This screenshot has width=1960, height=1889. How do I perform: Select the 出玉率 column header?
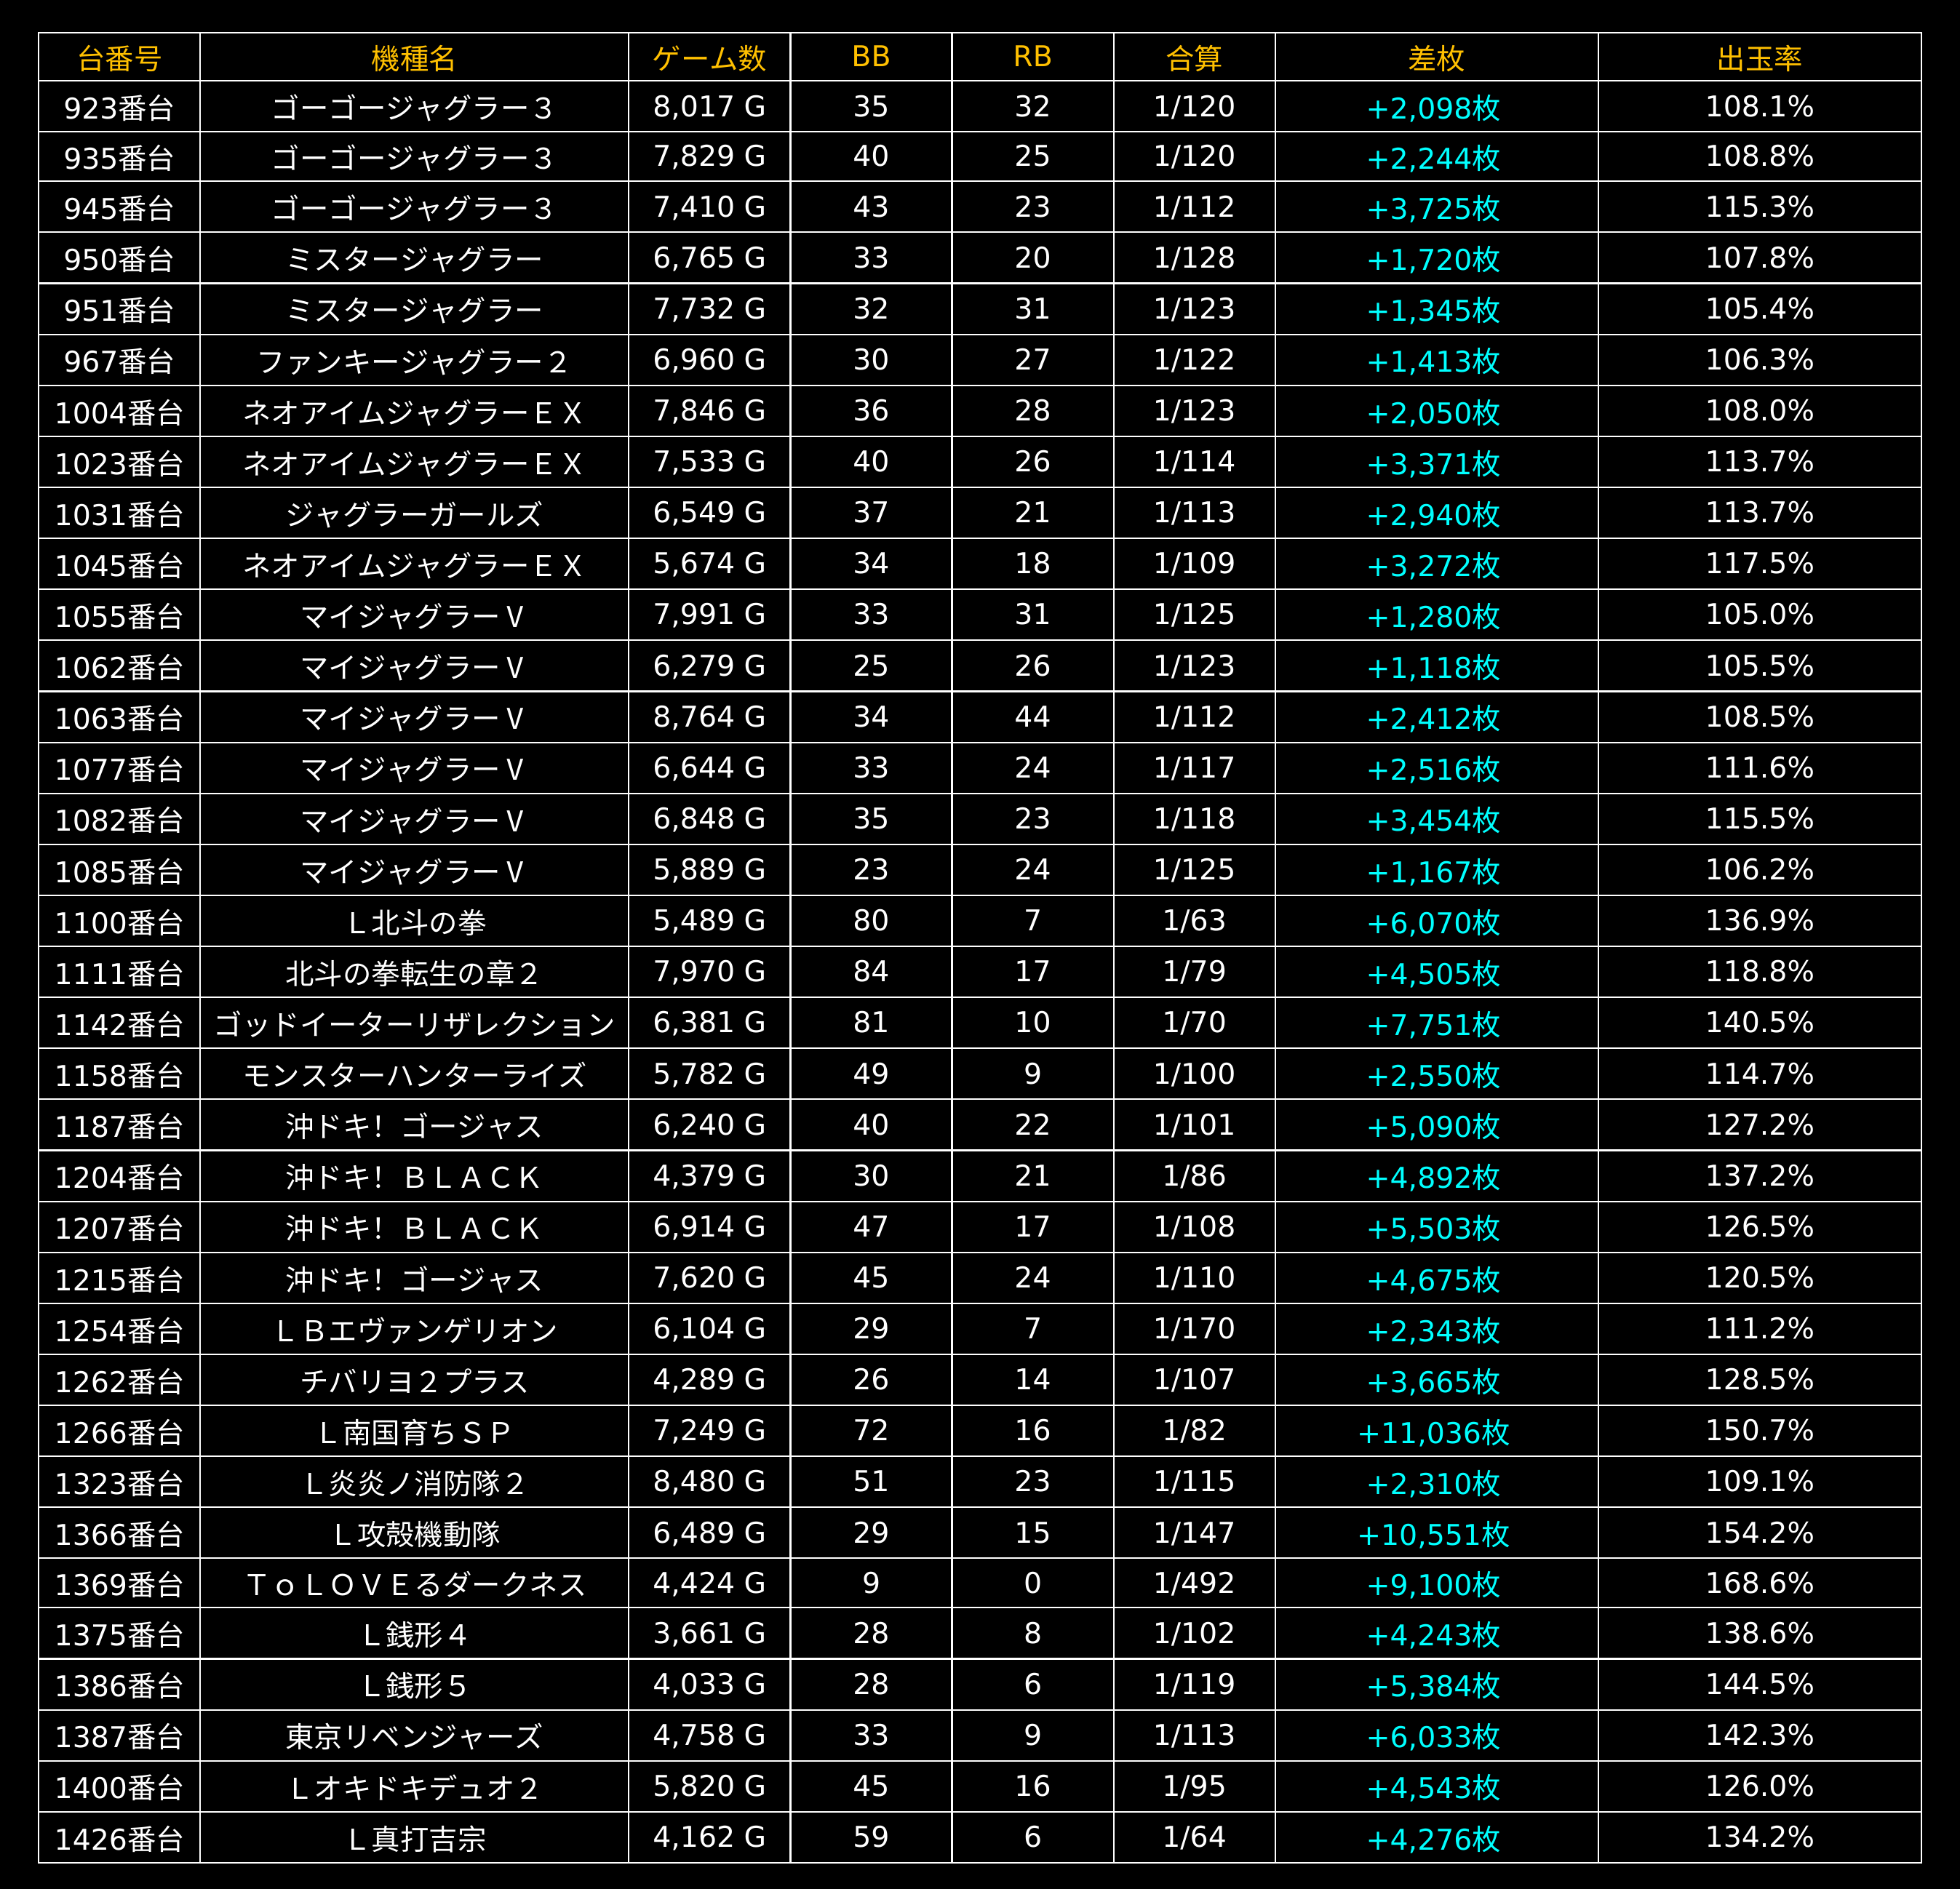[x=1759, y=58]
